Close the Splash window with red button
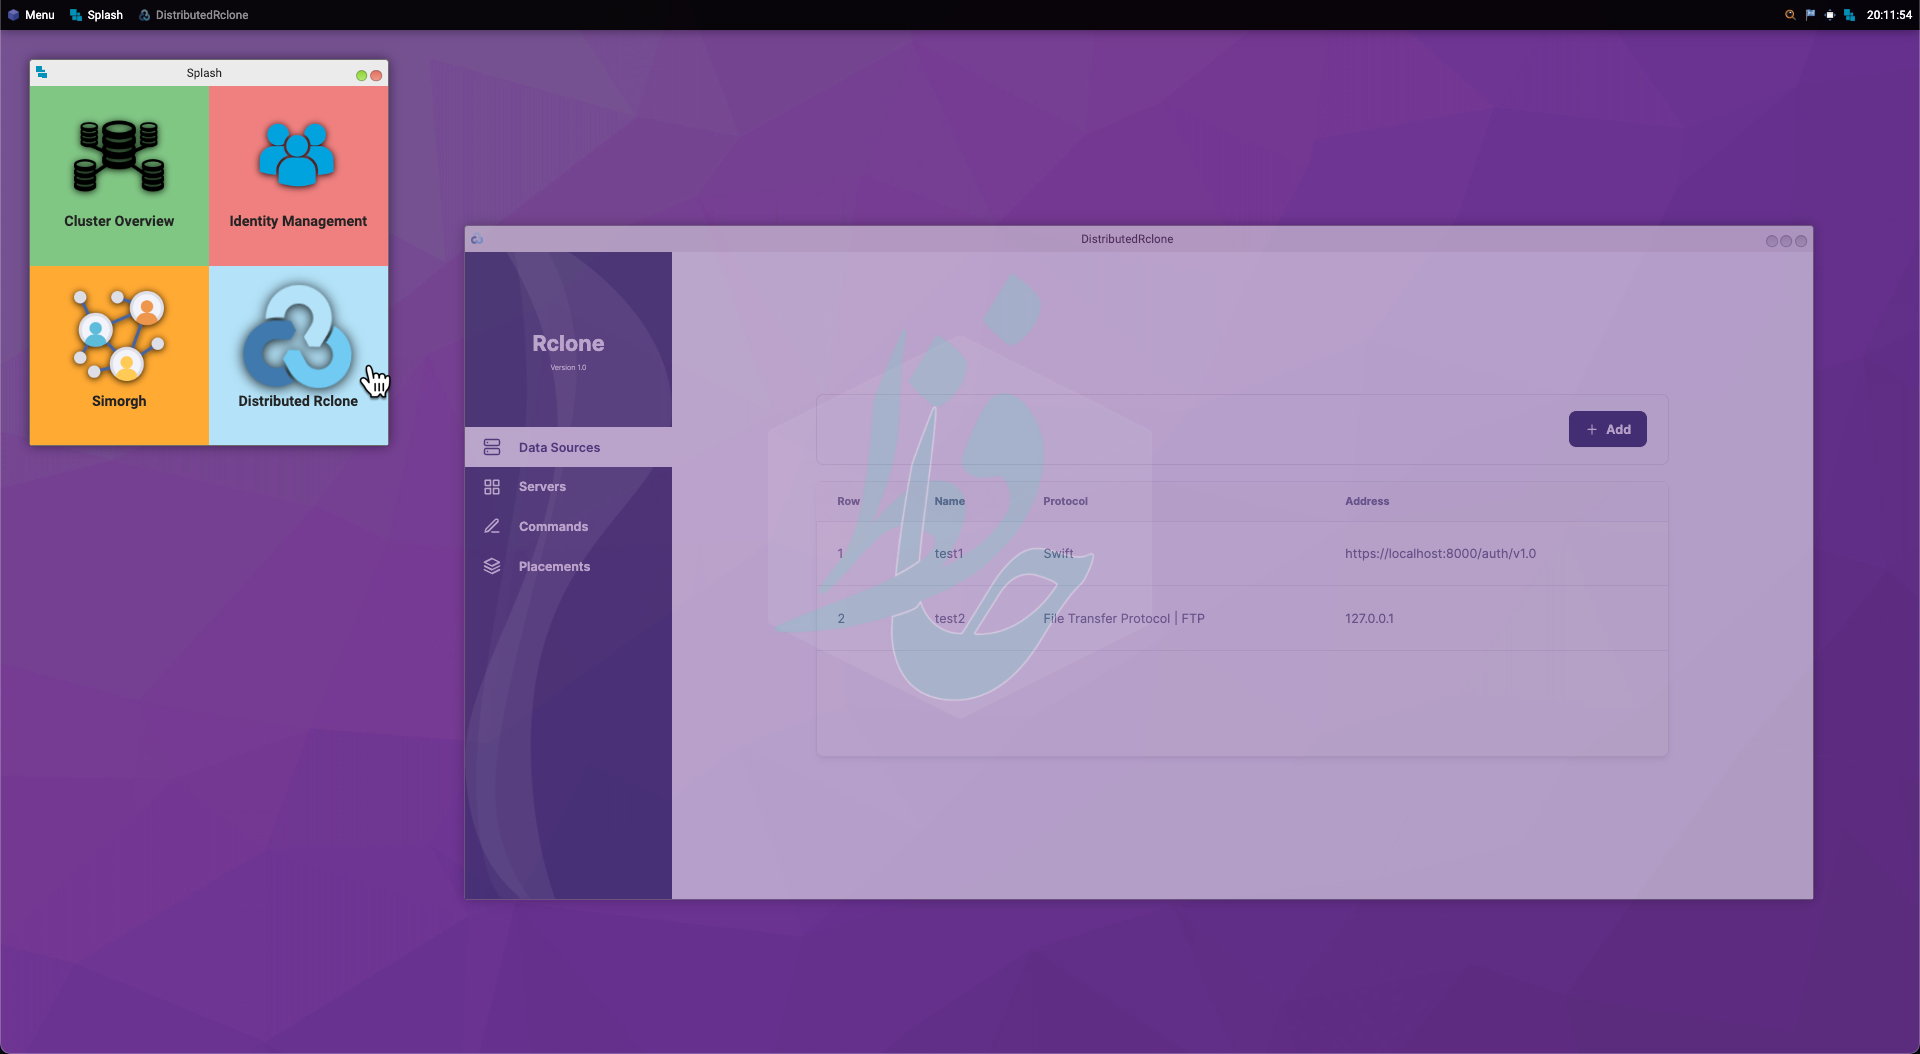Viewport: 1920px width, 1054px height. tap(376, 75)
